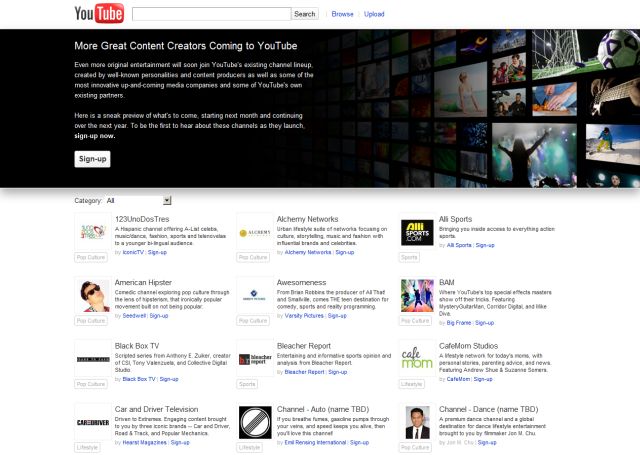The image size is (640, 455).
Task: Follow the Varsity Pictures link
Action: 304,315
